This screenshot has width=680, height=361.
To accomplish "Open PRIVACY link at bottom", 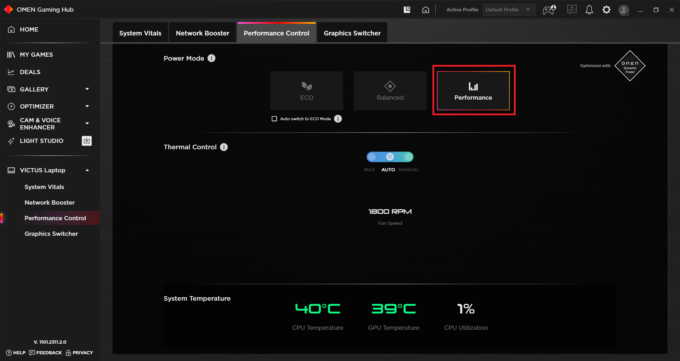I will (79, 353).
